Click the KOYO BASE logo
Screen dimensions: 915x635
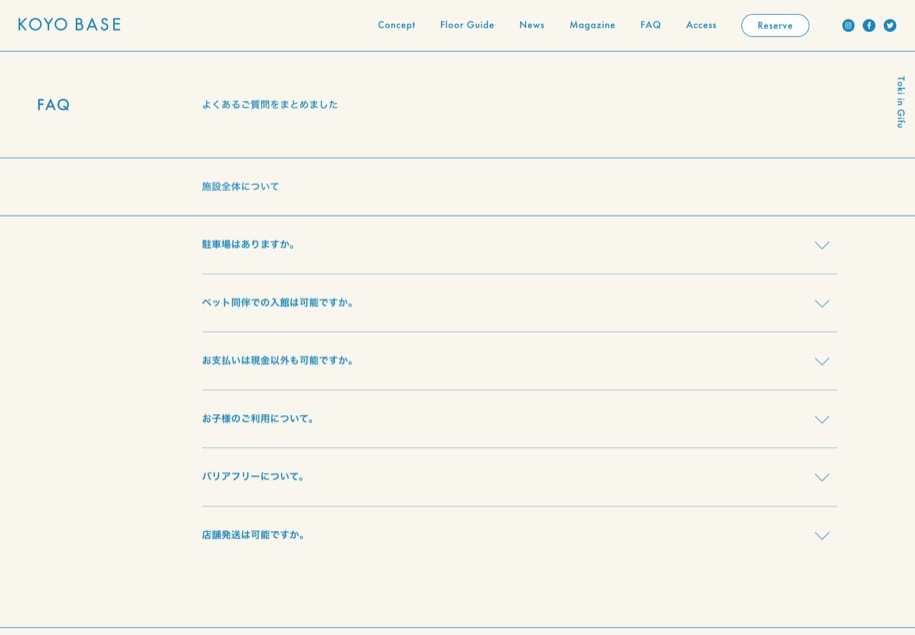pos(69,25)
